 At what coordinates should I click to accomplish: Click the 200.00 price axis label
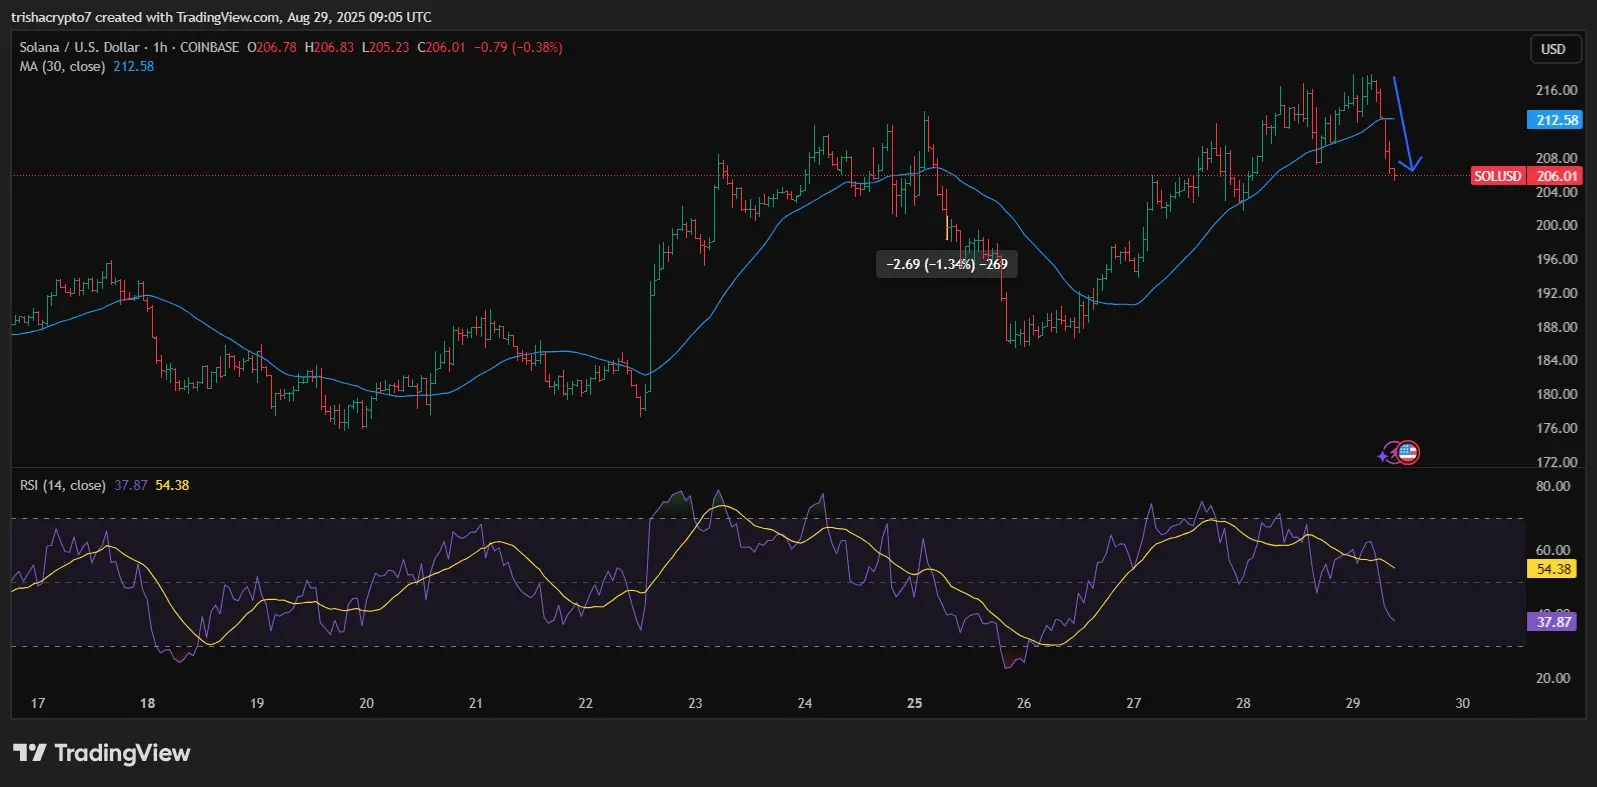(1556, 225)
